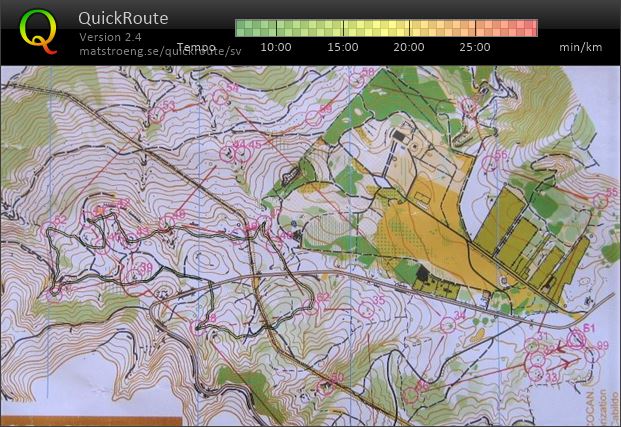Select control circle 33 on the map
The image size is (621, 427).
[536, 373]
